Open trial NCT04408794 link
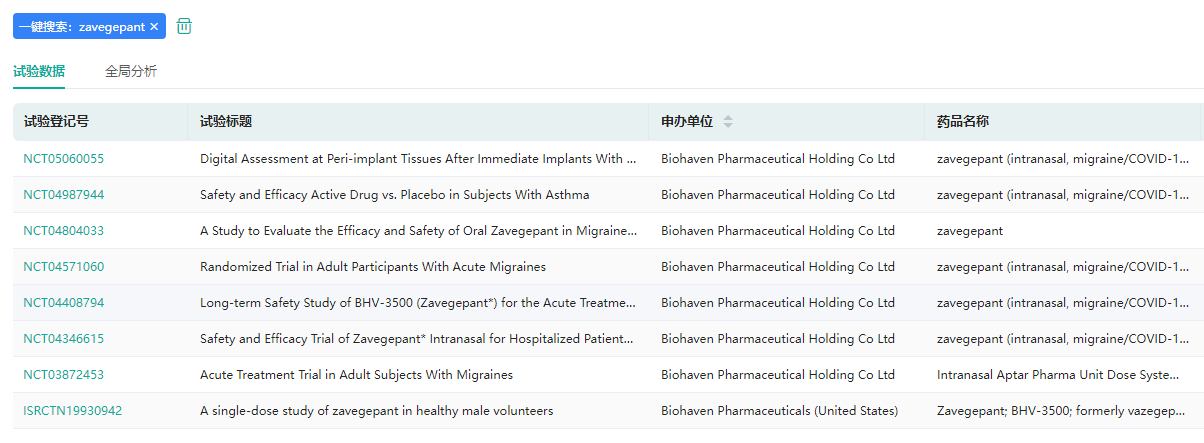This screenshot has height=443, width=1204. [x=64, y=303]
